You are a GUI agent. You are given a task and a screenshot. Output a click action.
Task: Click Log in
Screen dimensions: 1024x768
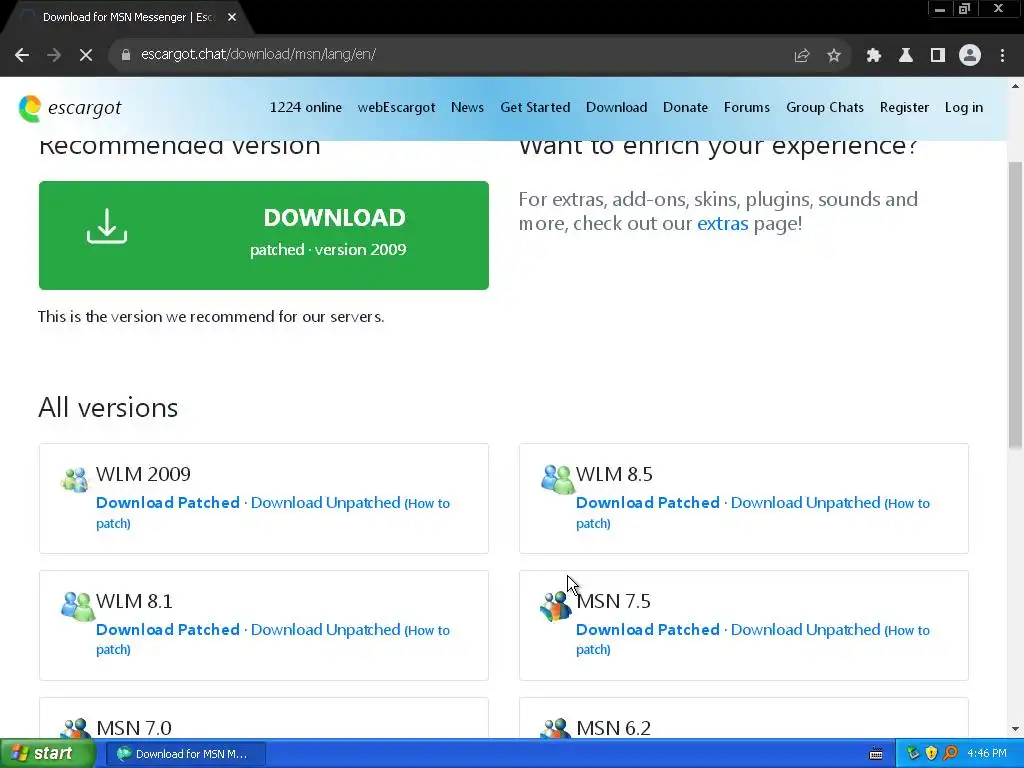[963, 108]
